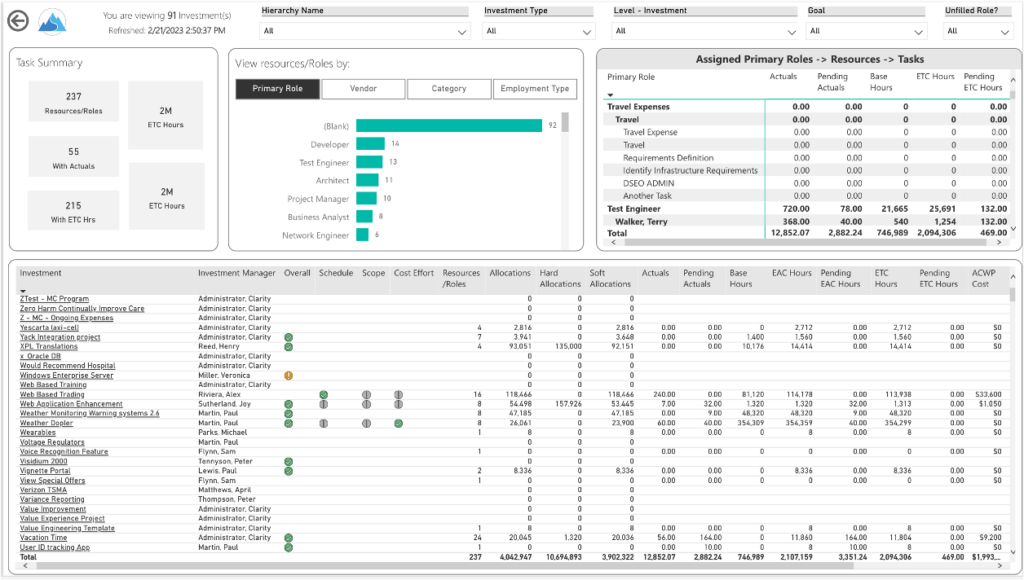Viewport: 1024px width, 580px height.
Task: Click the ACWP Cost column header
Action: tap(983, 278)
